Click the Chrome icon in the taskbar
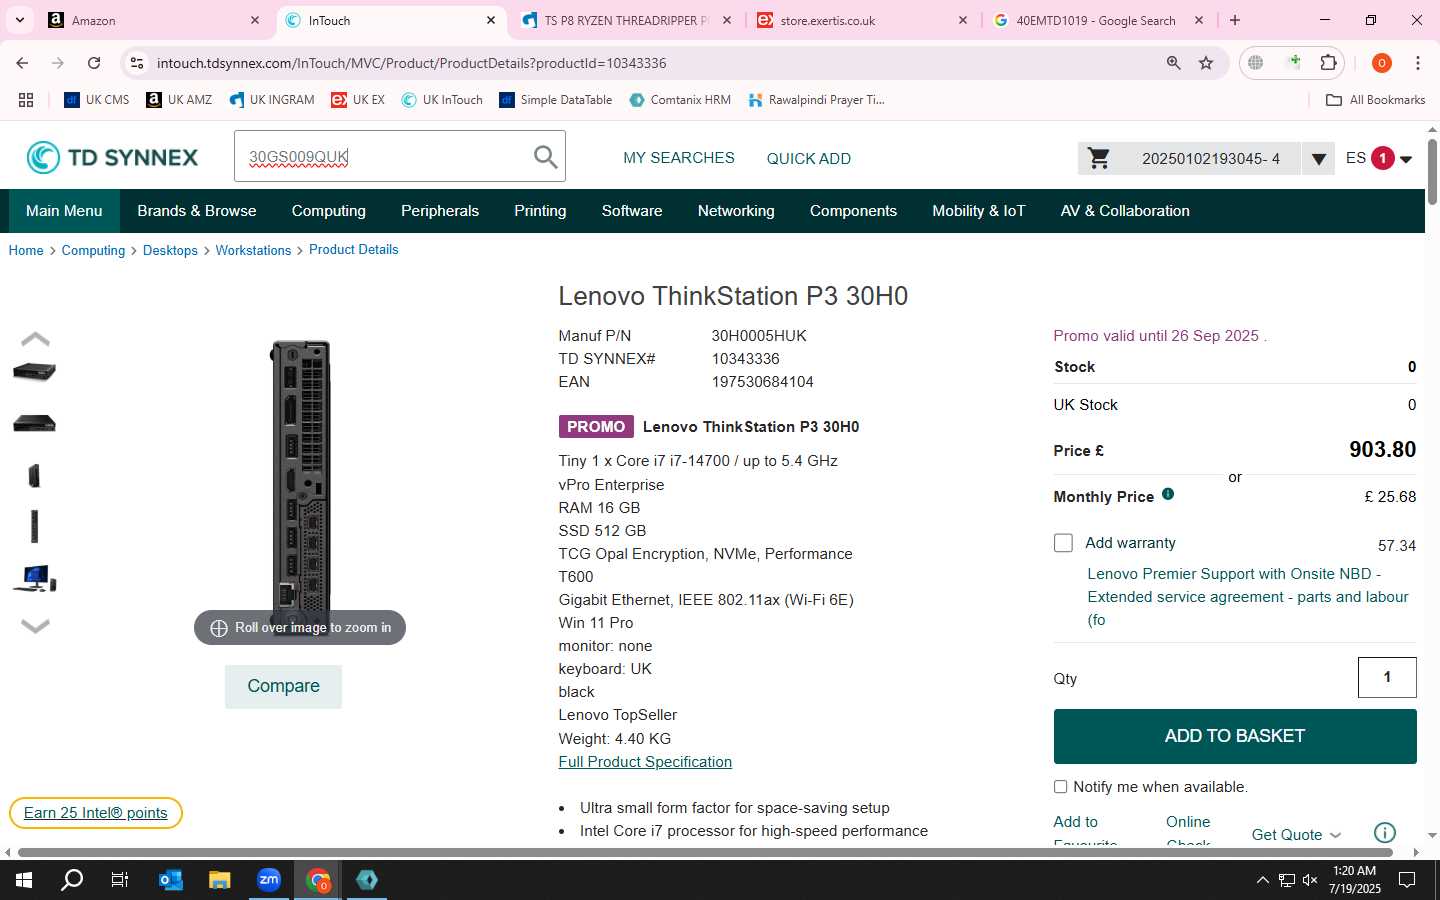 [x=318, y=880]
